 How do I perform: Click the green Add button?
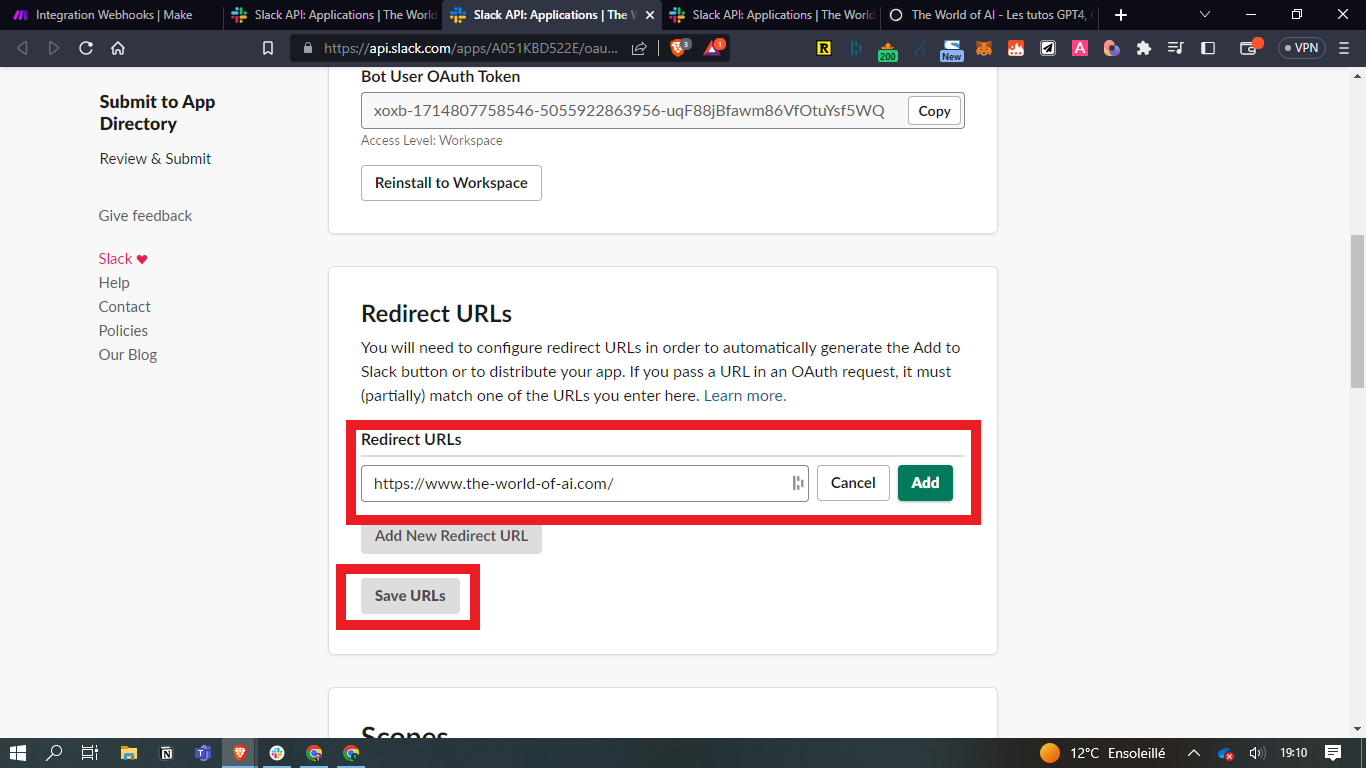[x=925, y=483]
